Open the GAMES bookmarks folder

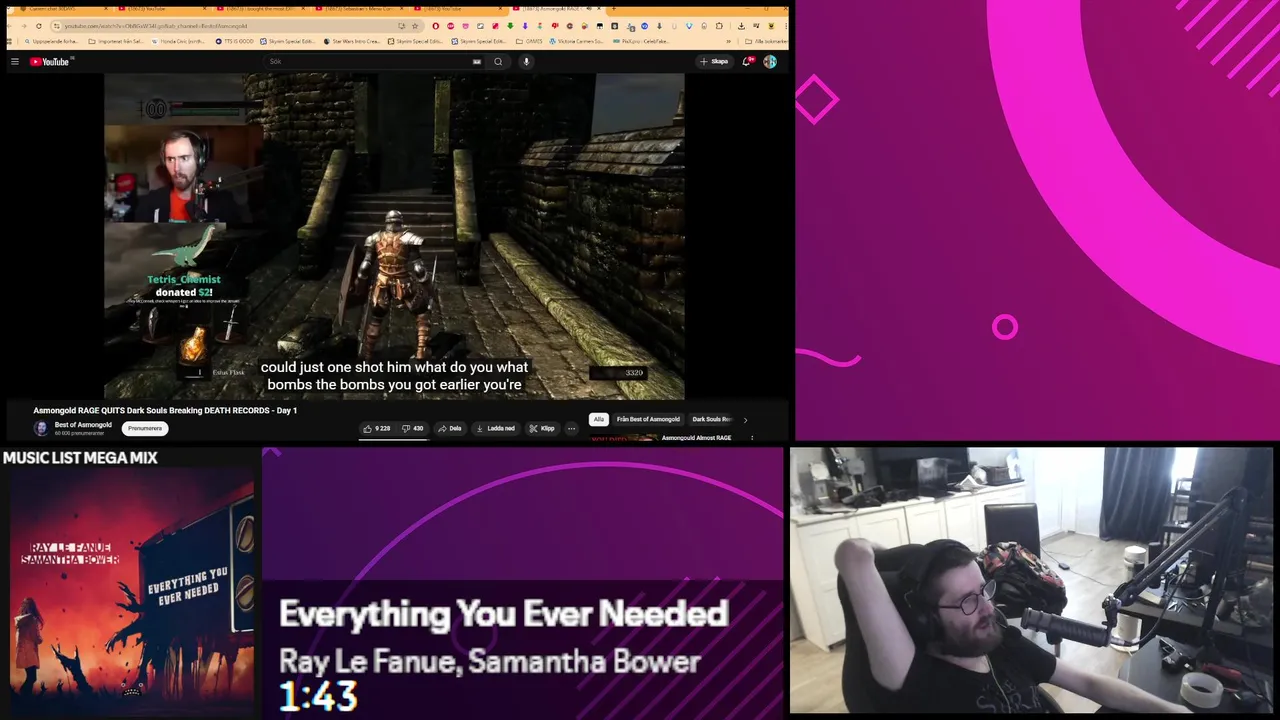click(530, 41)
